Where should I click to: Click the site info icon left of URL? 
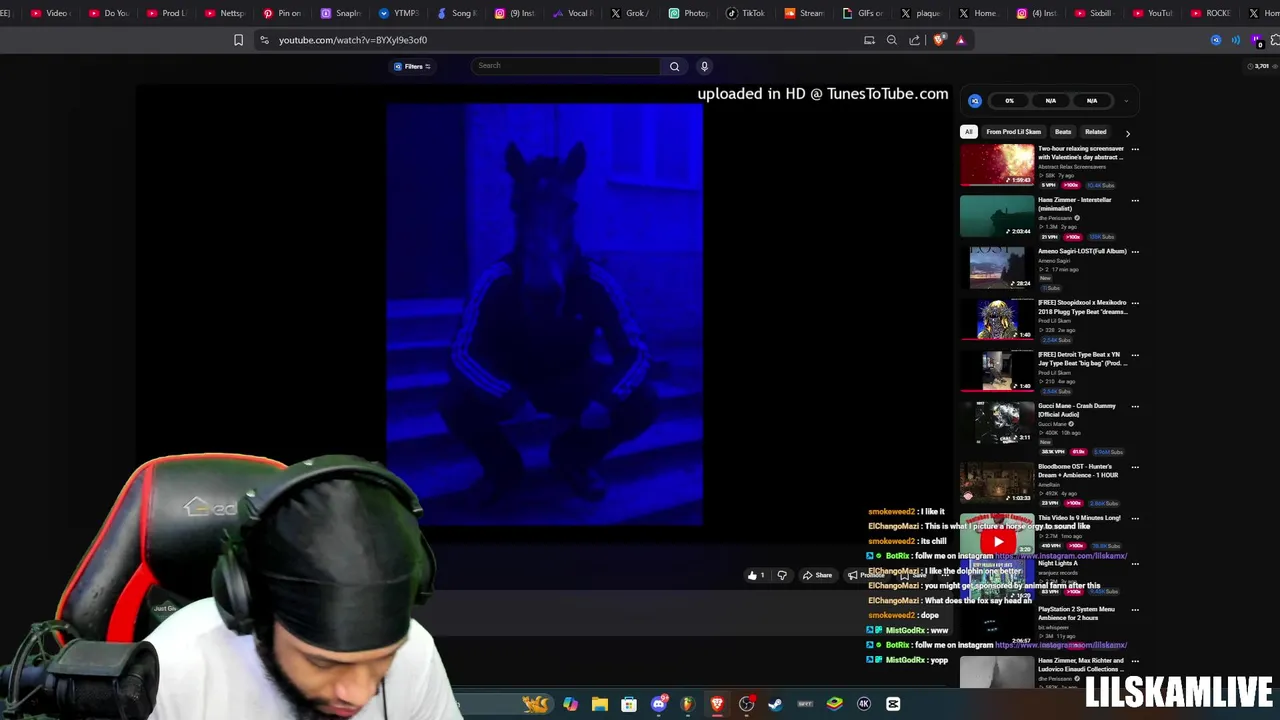click(x=264, y=40)
